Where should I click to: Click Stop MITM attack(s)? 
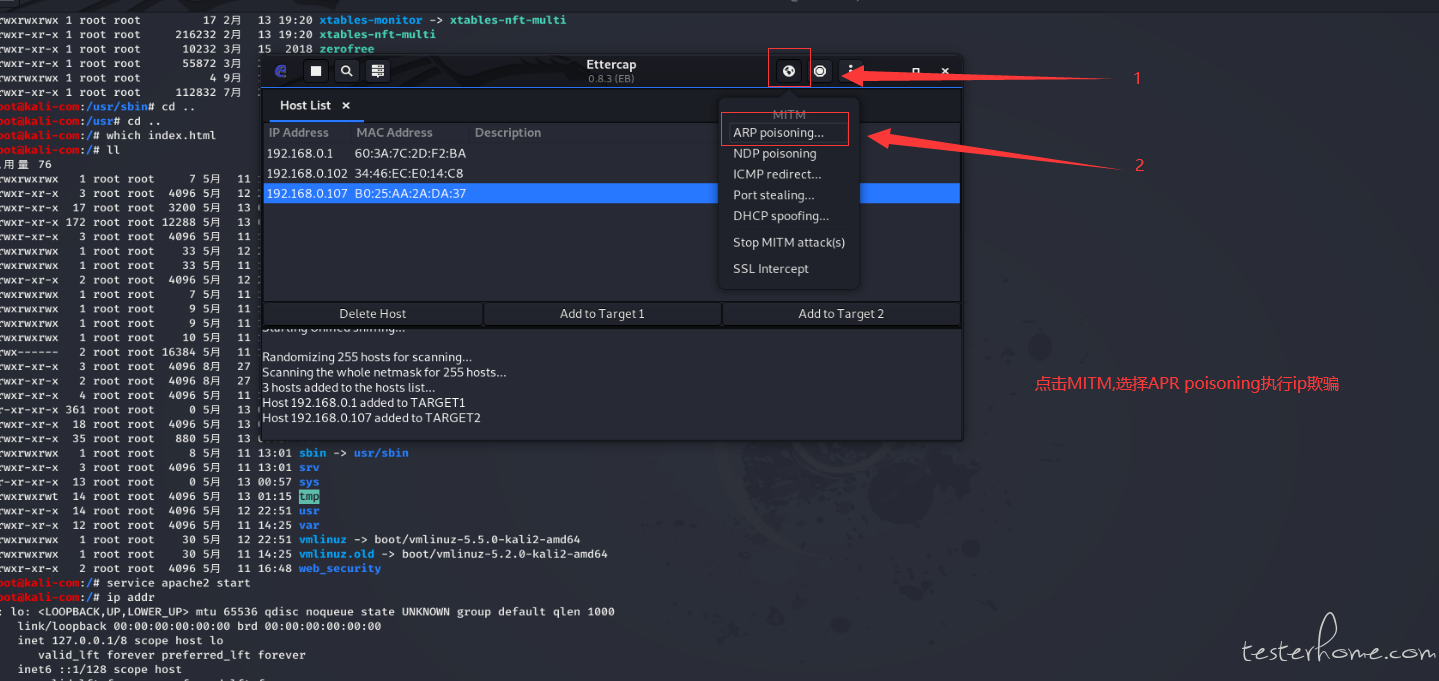pyautogui.click(x=789, y=243)
